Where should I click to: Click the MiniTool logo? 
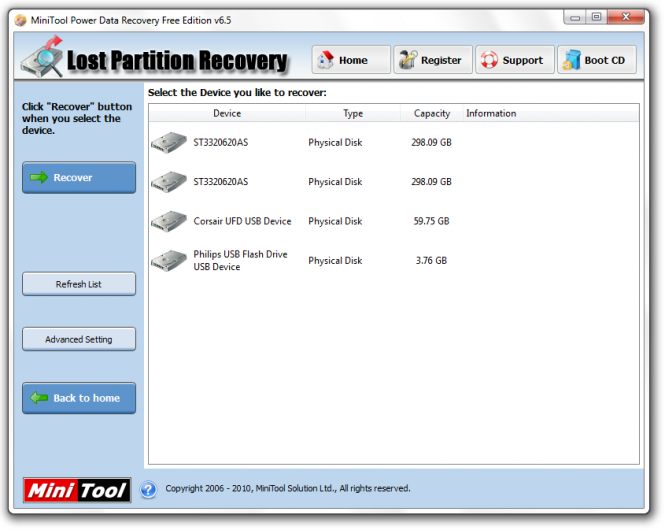77,491
